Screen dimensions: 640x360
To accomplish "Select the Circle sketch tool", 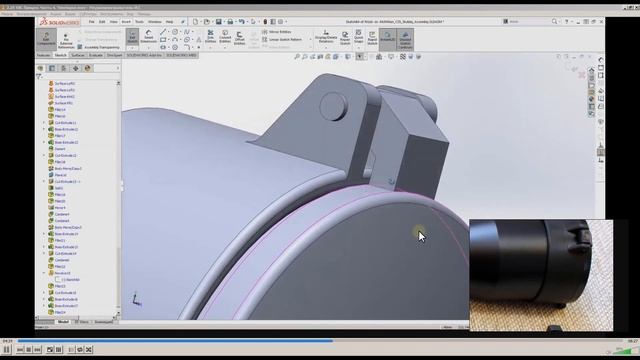I will pyautogui.click(x=175, y=32).
